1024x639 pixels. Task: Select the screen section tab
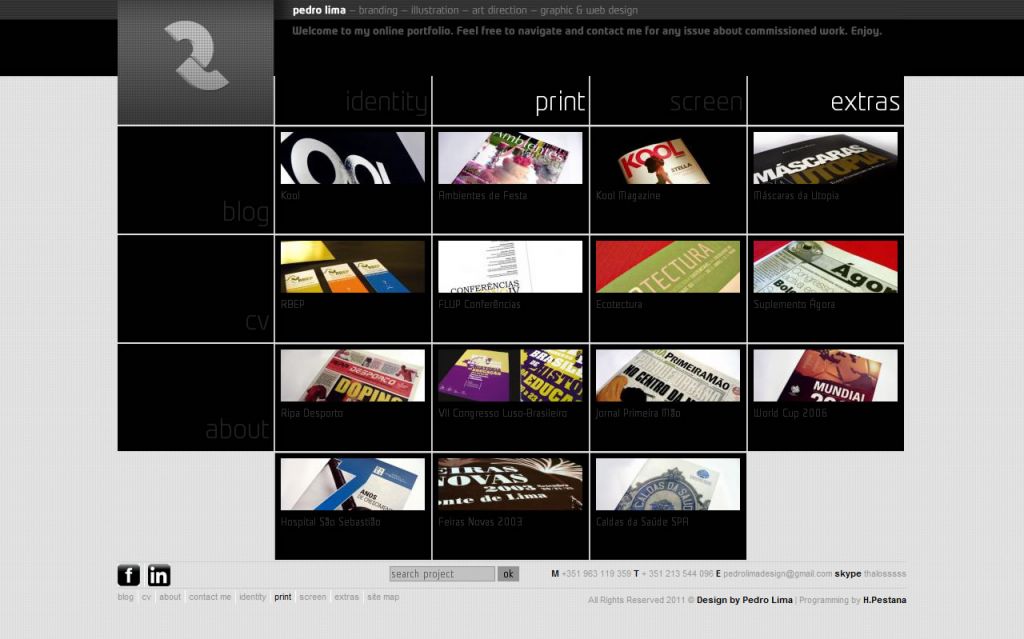tap(706, 102)
